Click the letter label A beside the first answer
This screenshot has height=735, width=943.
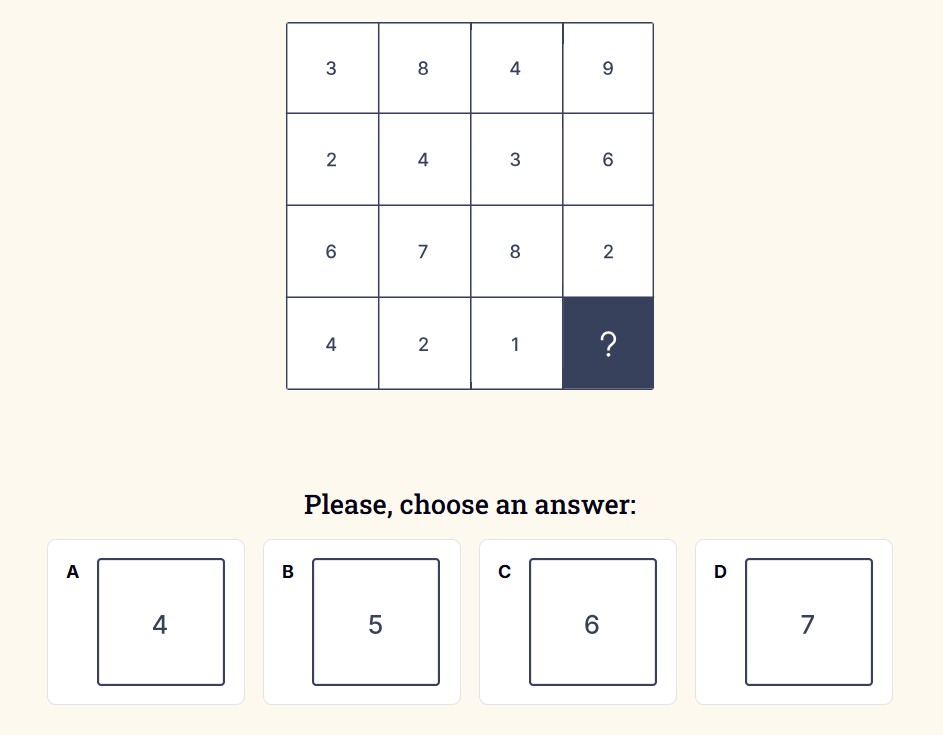coord(72,572)
